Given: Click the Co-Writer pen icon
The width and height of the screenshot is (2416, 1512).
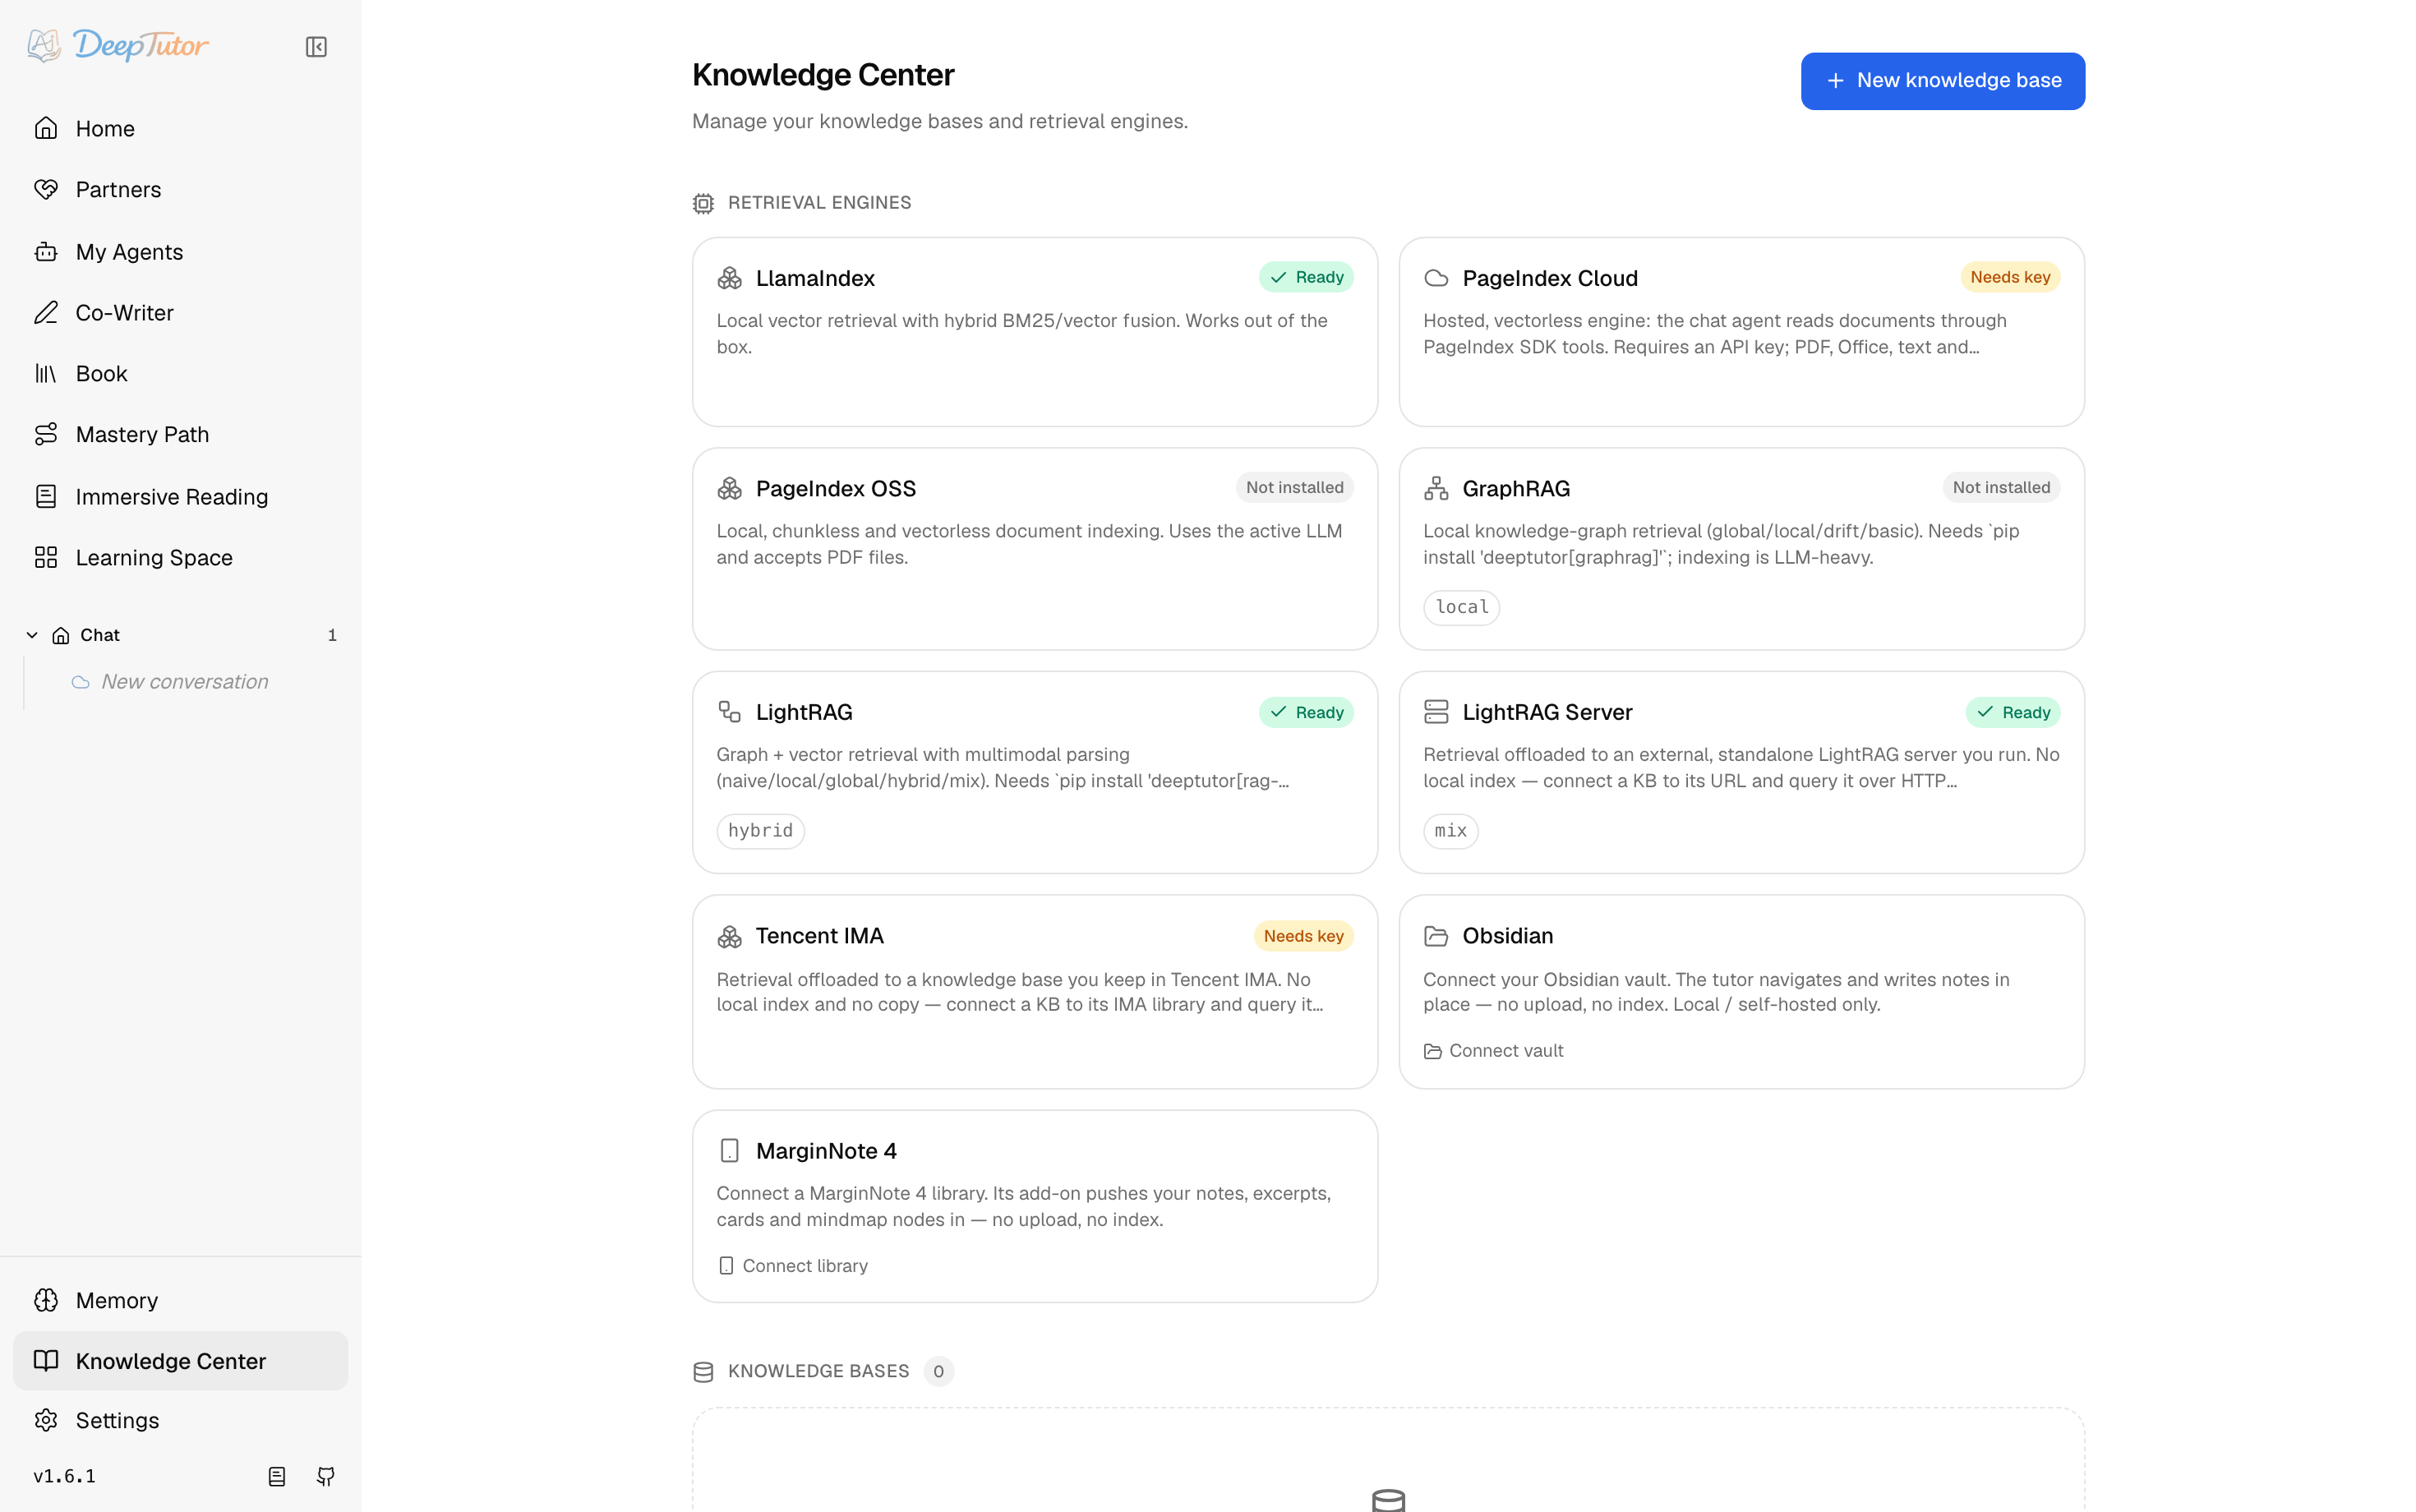Looking at the screenshot, I should (x=46, y=313).
